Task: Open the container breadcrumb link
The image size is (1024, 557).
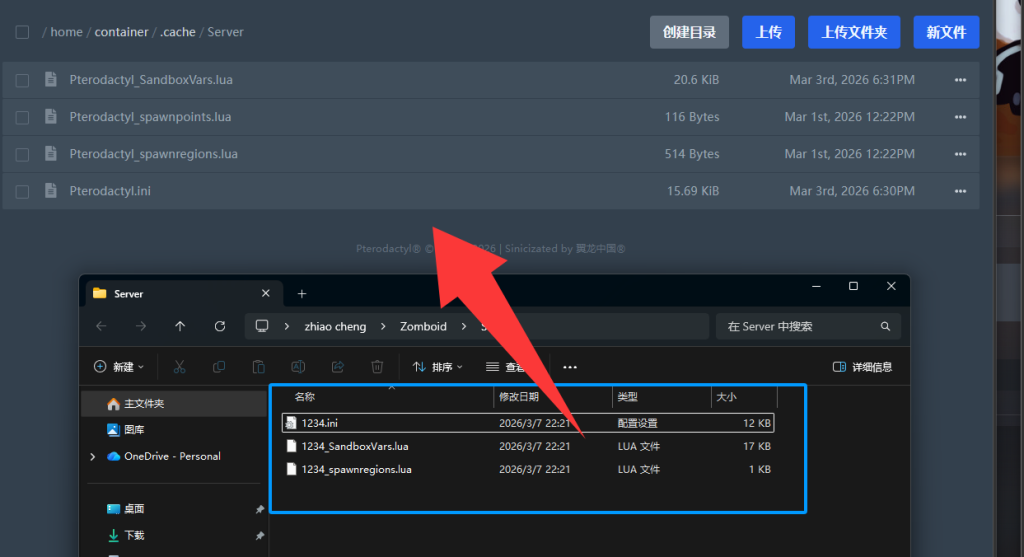Action: click(120, 32)
